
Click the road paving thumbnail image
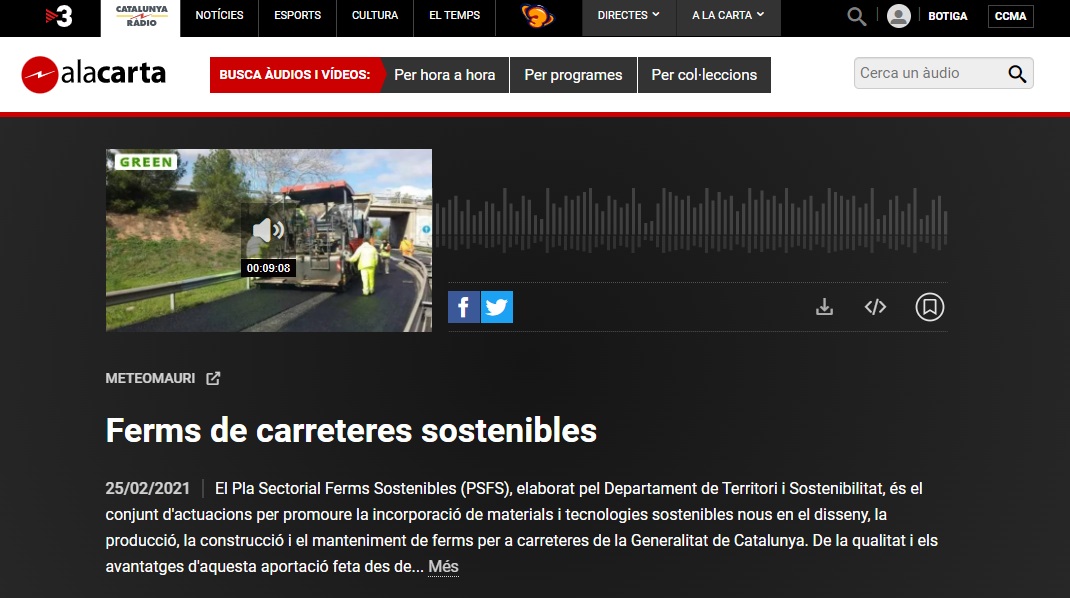[x=269, y=240]
